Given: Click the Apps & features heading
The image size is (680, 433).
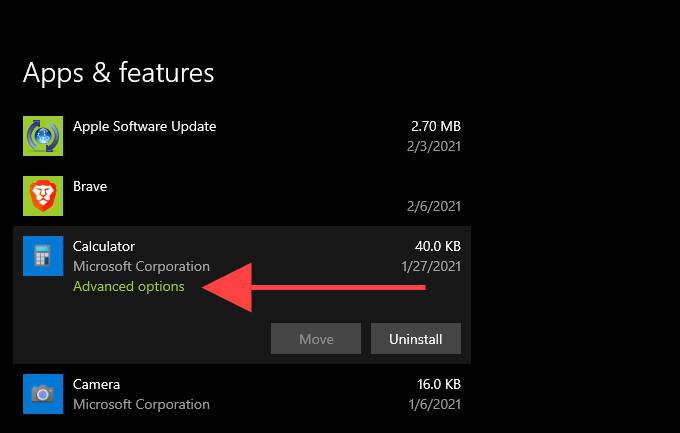Looking at the screenshot, I should point(118,72).
